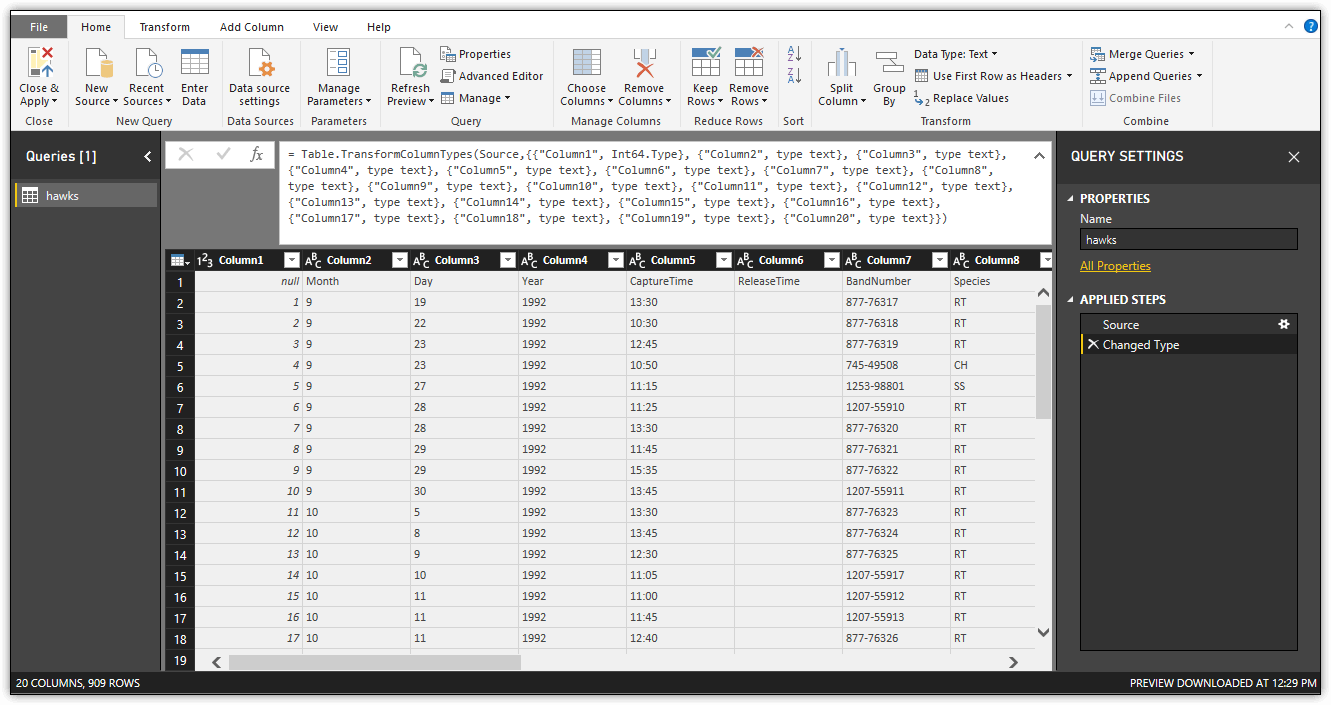Click the vertical scrollbar thumb

pos(1043,361)
